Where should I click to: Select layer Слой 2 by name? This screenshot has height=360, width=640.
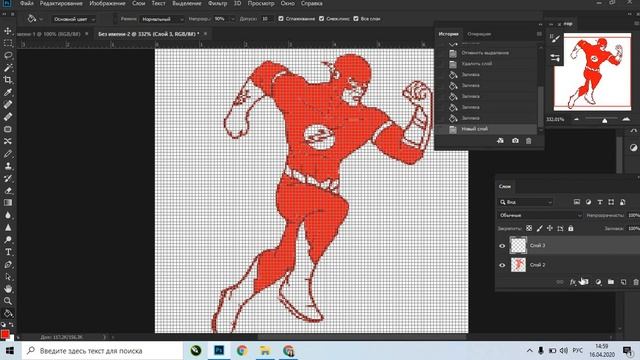[x=537, y=265]
